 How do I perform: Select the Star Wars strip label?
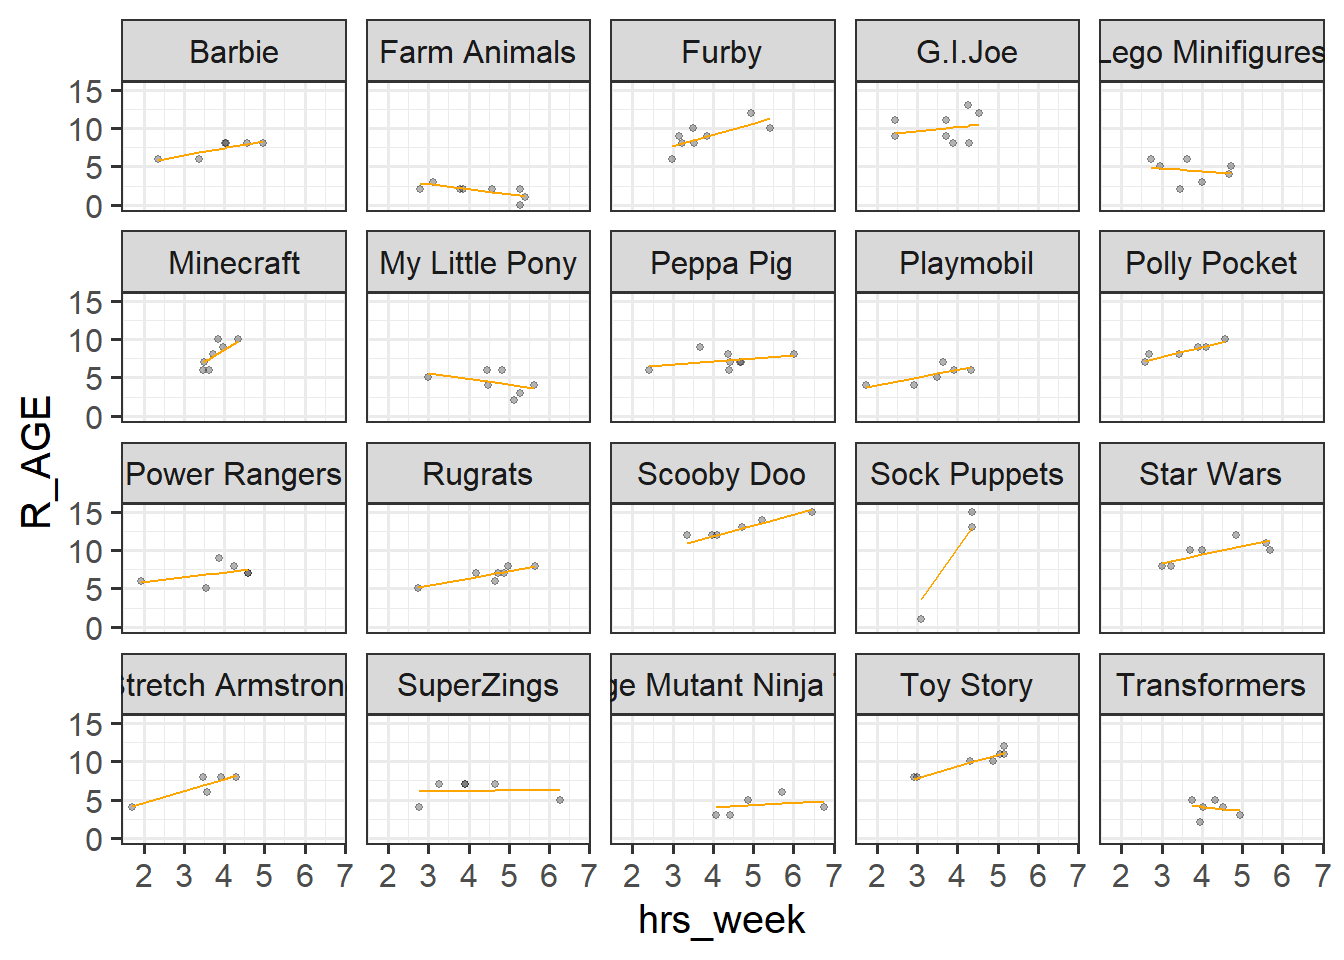[x=1211, y=473]
